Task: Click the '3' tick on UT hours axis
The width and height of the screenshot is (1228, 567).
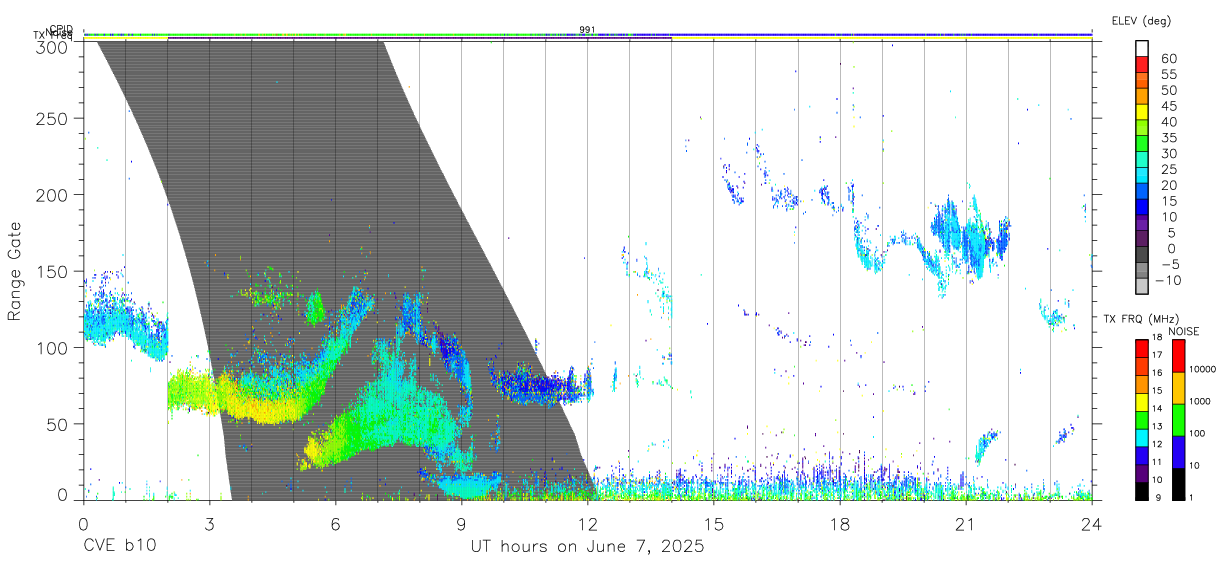Action: (210, 524)
